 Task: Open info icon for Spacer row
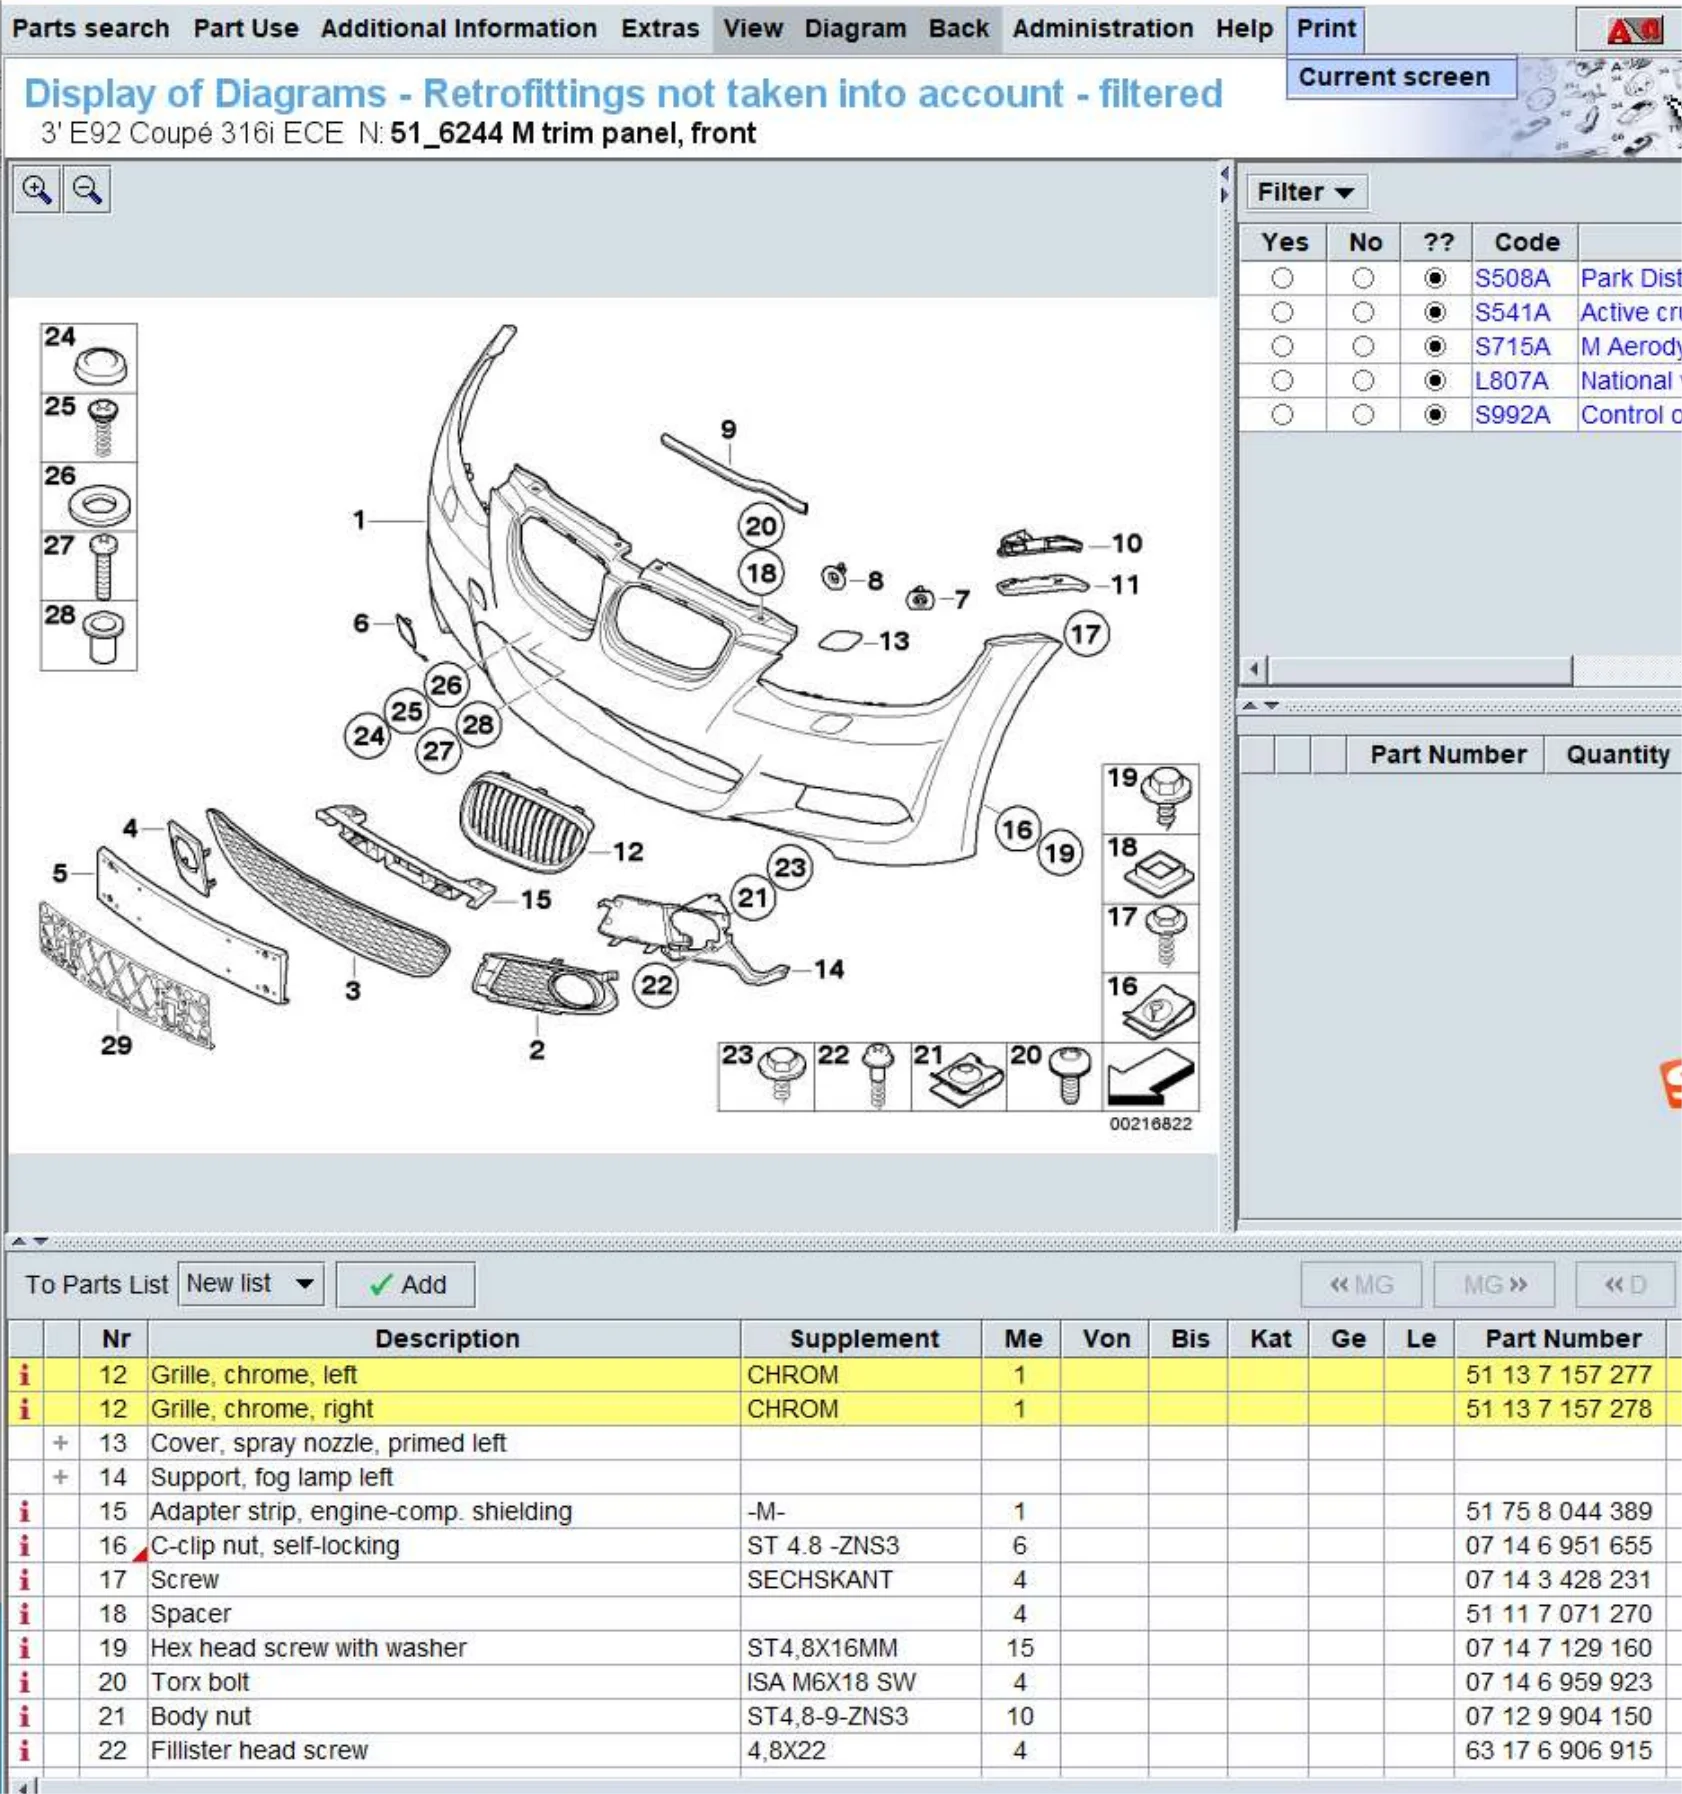coord(25,1614)
